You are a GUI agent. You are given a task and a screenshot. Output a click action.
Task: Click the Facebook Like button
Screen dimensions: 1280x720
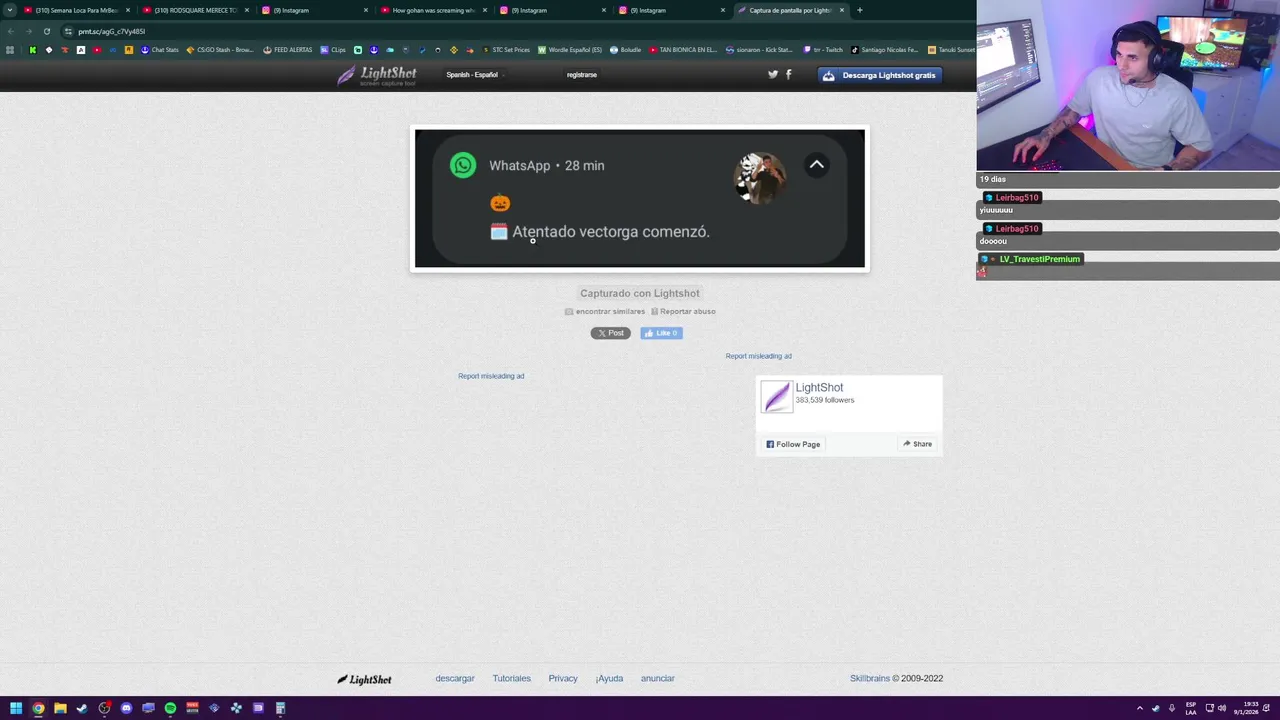pos(661,333)
